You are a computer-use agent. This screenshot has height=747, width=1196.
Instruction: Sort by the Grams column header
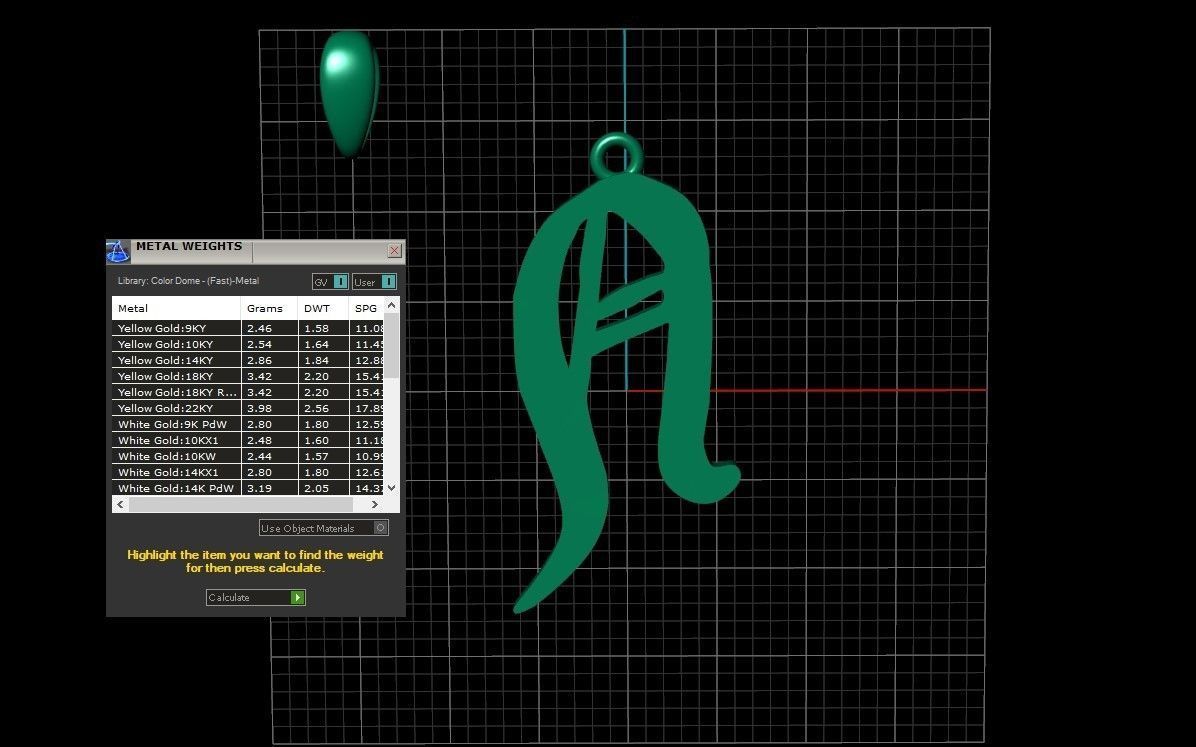(x=269, y=308)
